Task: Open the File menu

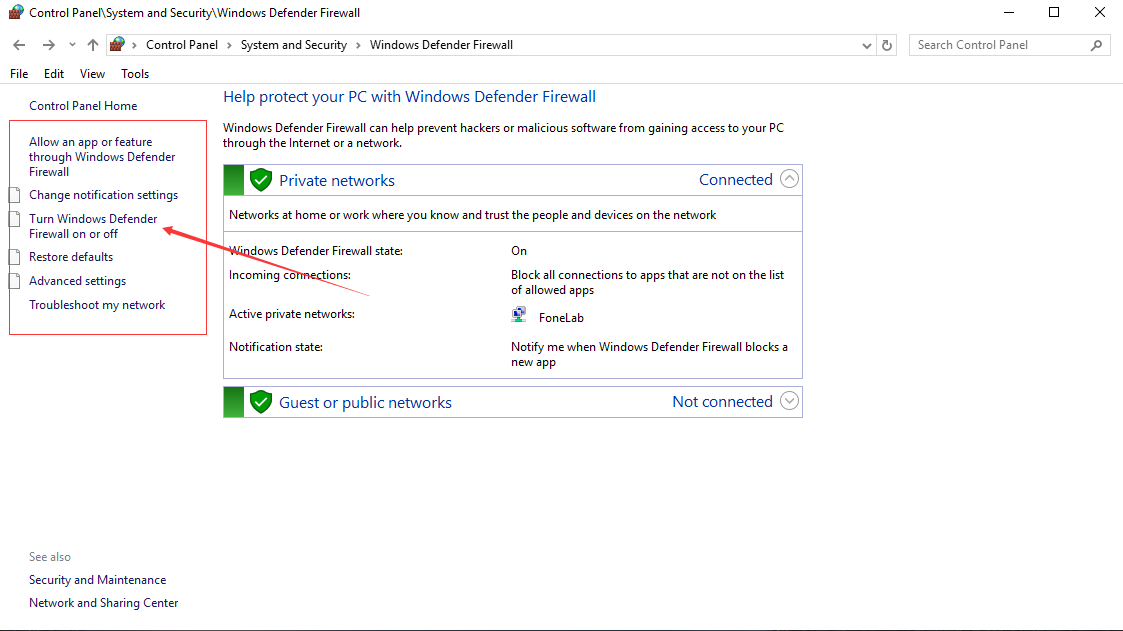Action: tap(19, 74)
